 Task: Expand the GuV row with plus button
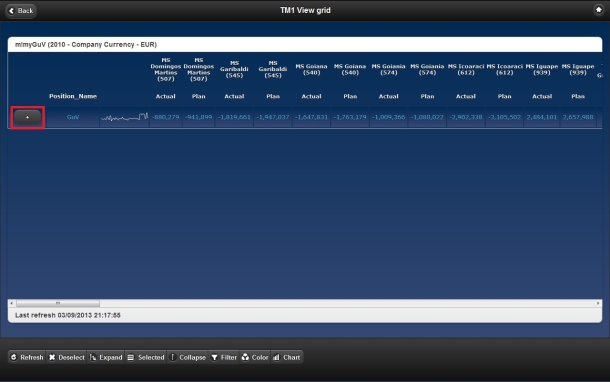(x=27, y=117)
